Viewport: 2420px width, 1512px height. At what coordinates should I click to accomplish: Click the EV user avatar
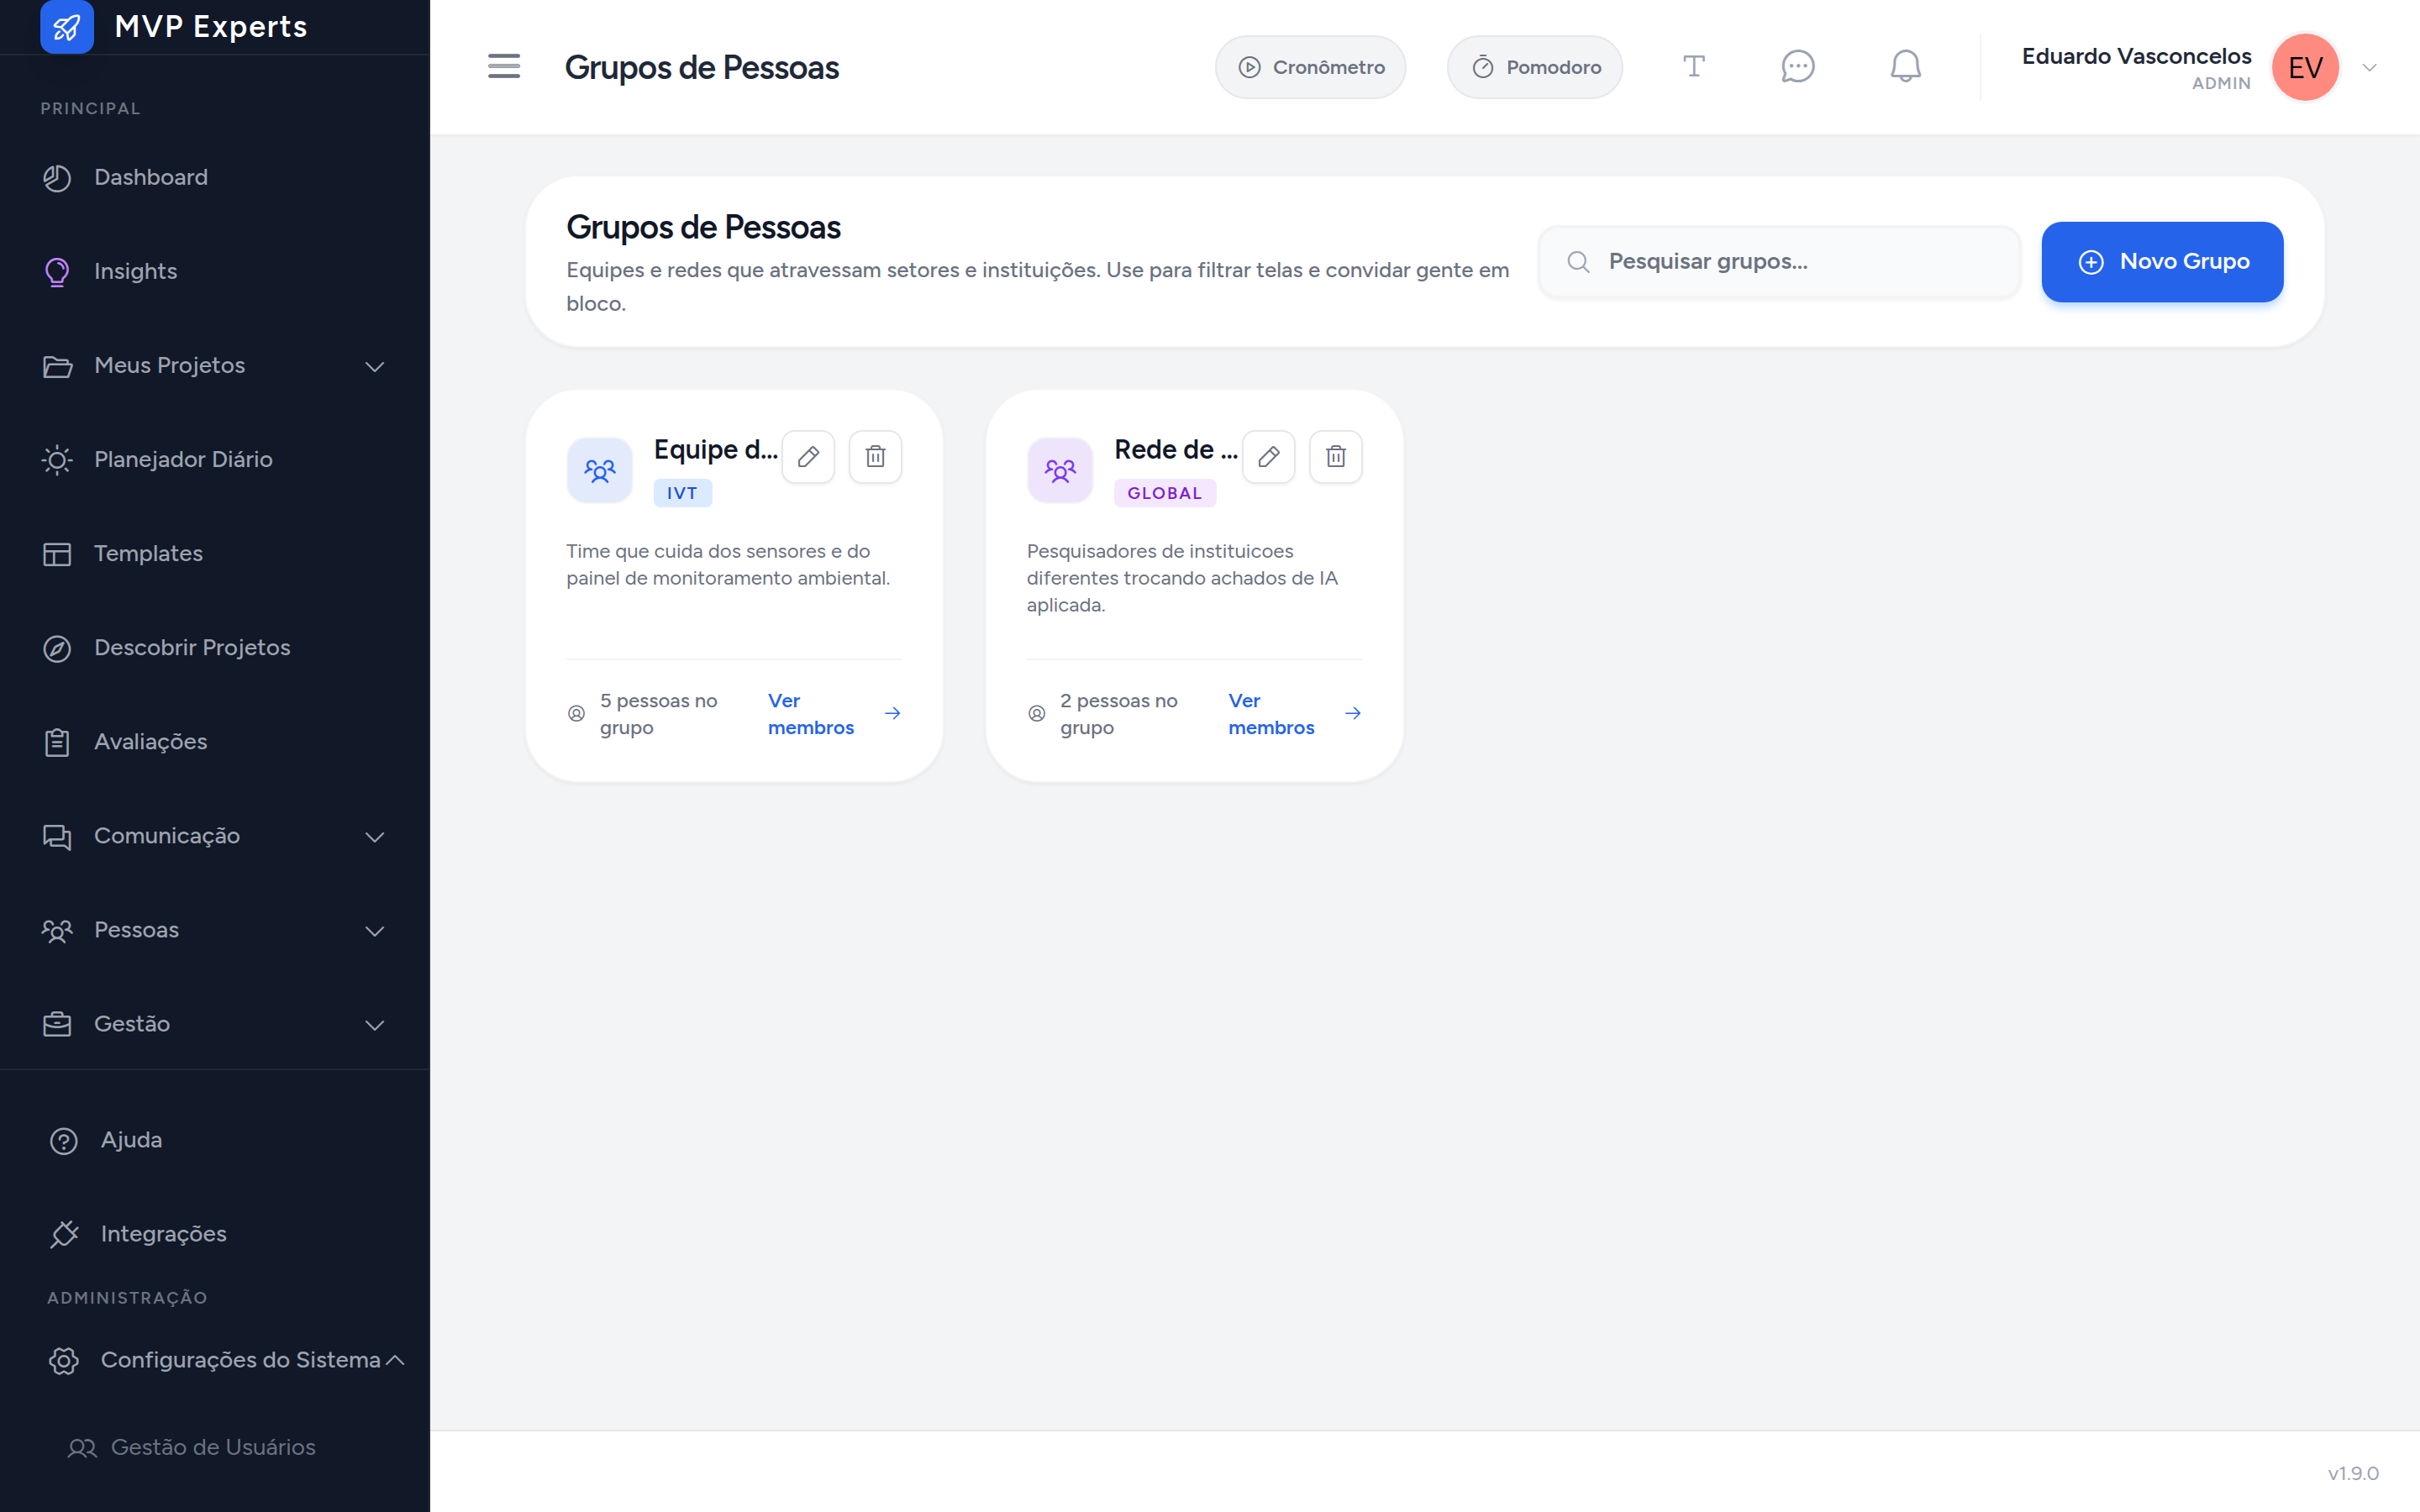tap(2305, 67)
